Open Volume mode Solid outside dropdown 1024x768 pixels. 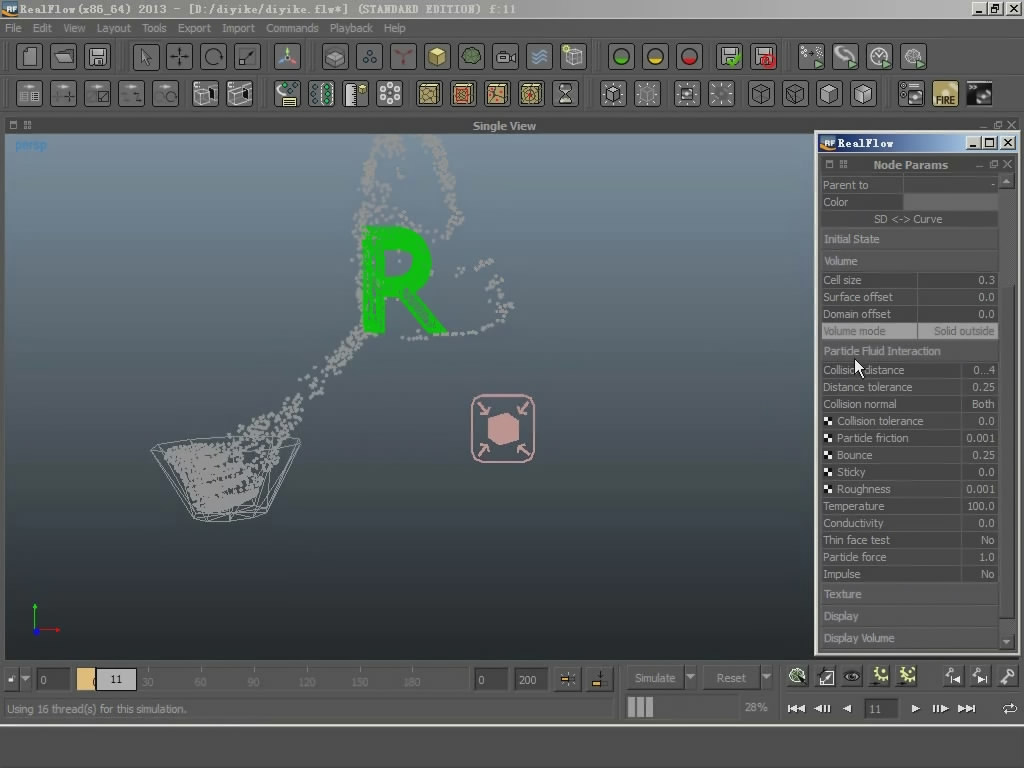[957, 331]
